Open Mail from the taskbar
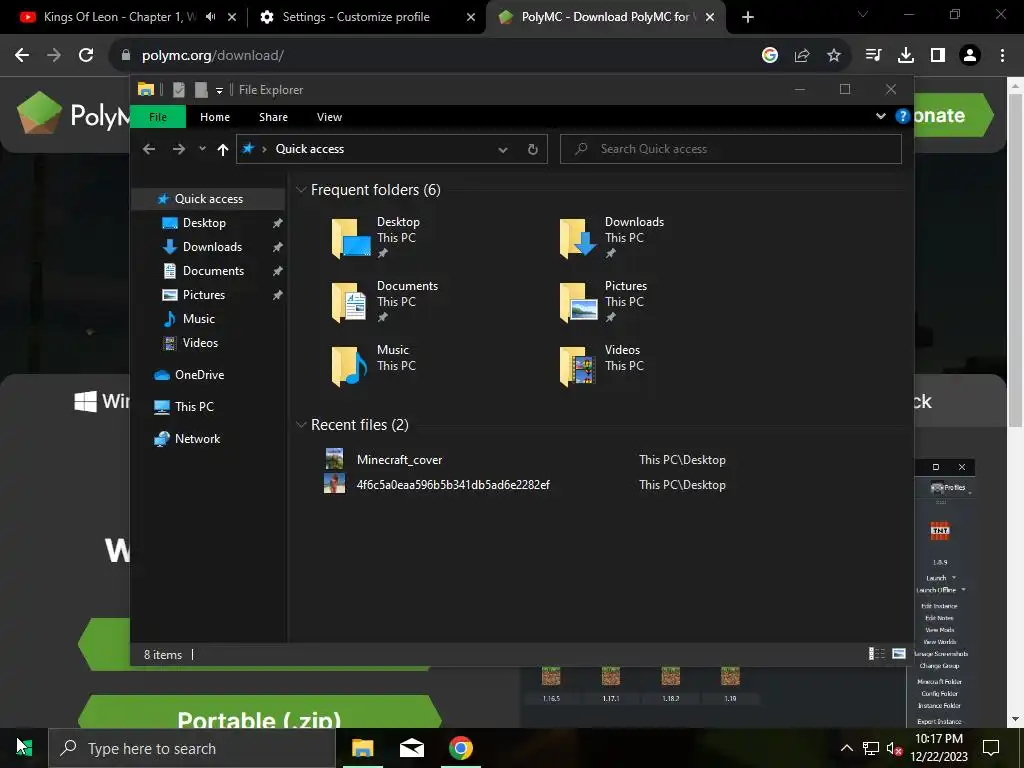Viewport: 1024px width, 768px height. click(411, 748)
